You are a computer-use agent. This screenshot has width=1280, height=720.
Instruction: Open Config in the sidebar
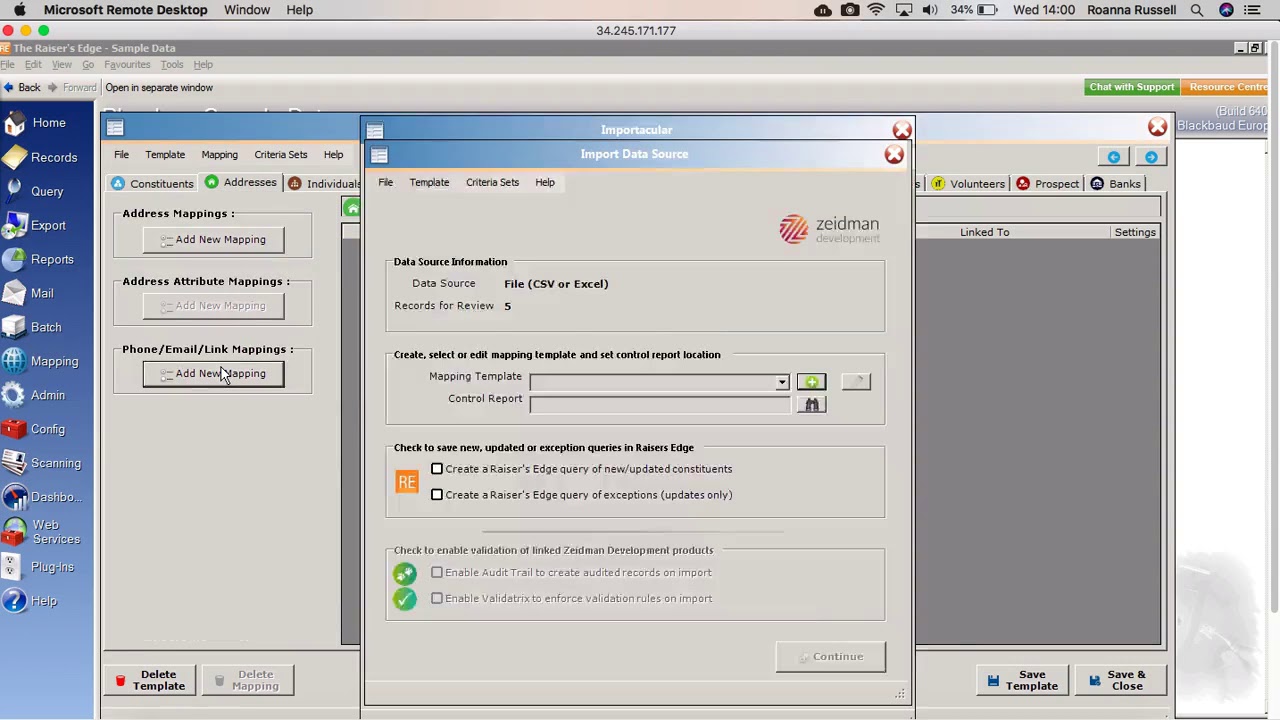tap(35, 429)
